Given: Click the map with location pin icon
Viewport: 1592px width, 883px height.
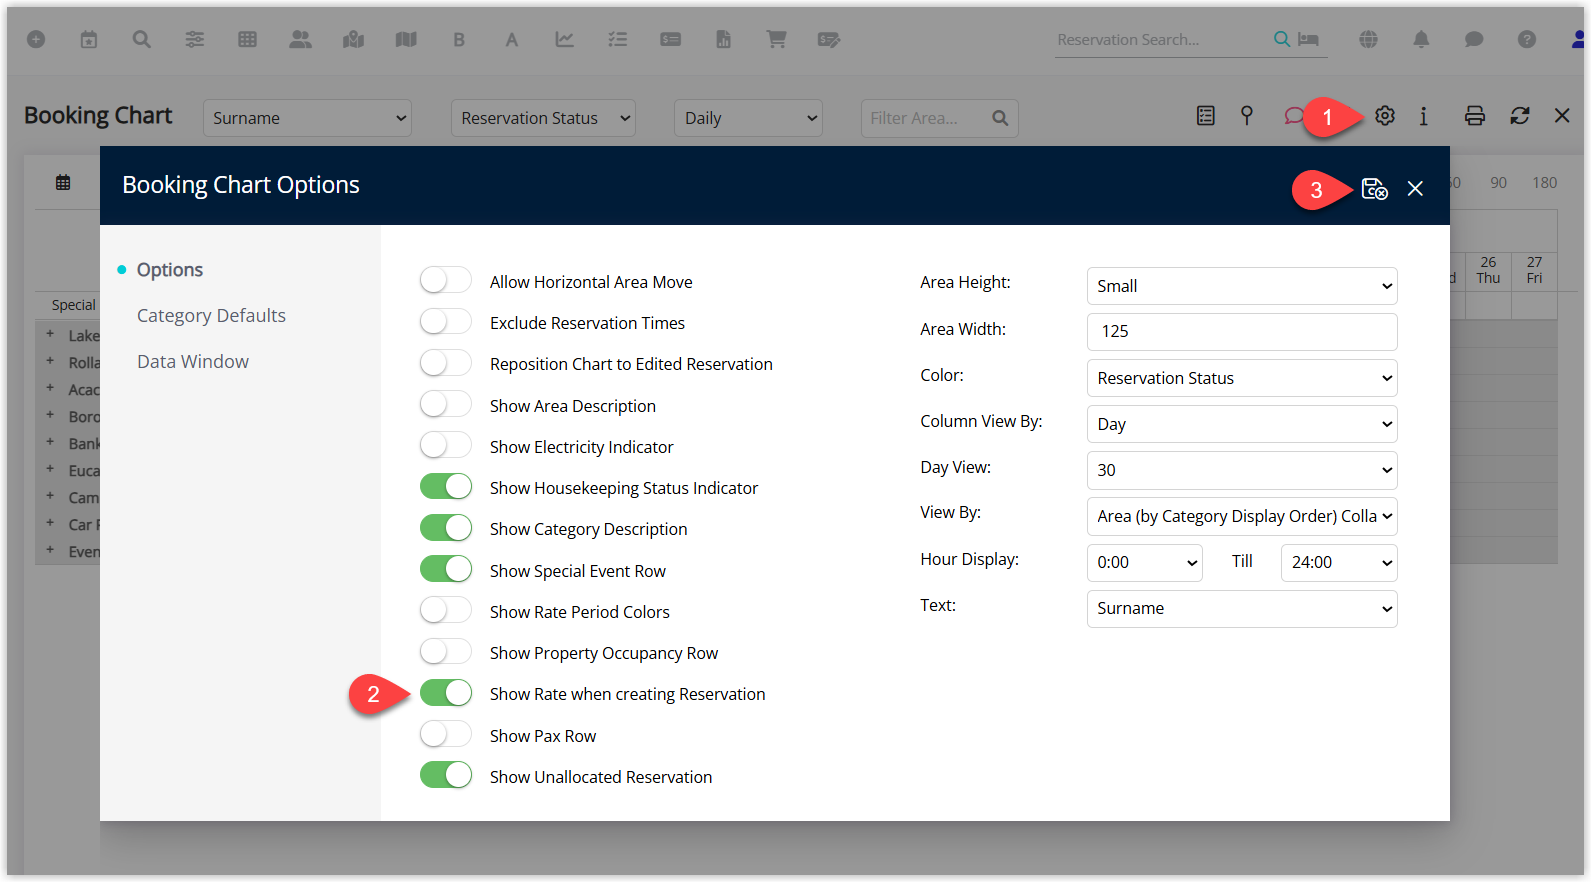Looking at the screenshot, I should point(353,39).
